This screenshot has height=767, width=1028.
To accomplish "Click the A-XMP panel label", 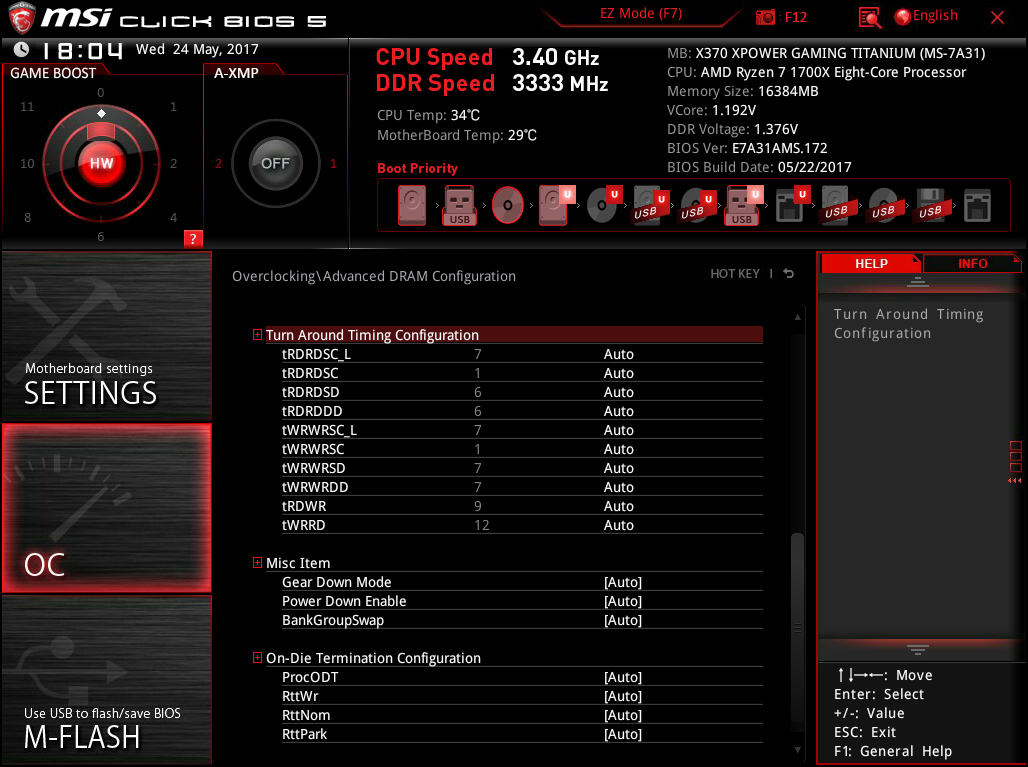I will tap(236, 73).
